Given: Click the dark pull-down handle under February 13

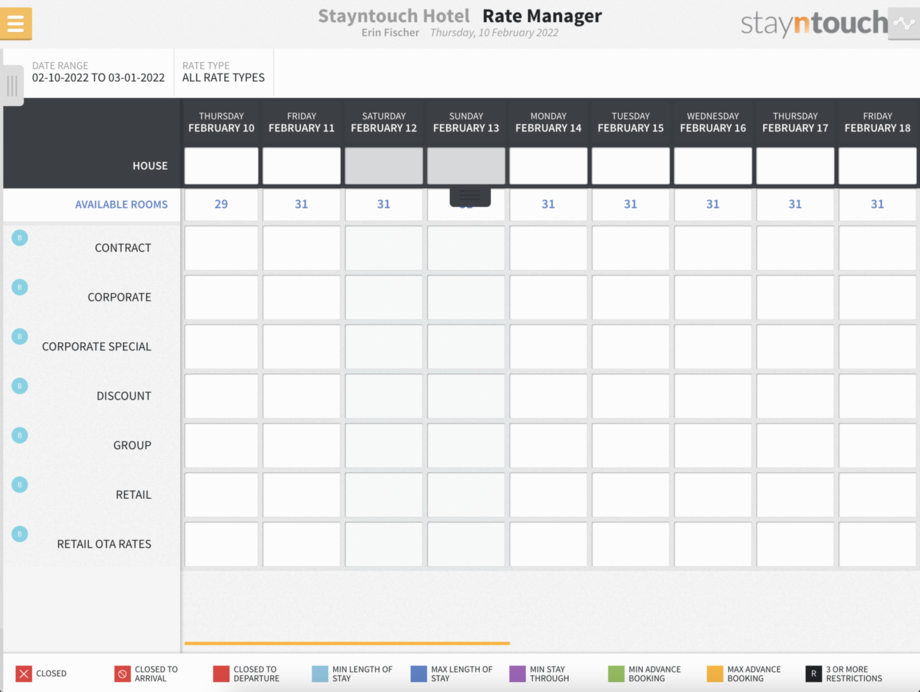Looking at the screenshot, I should [470, 196].
